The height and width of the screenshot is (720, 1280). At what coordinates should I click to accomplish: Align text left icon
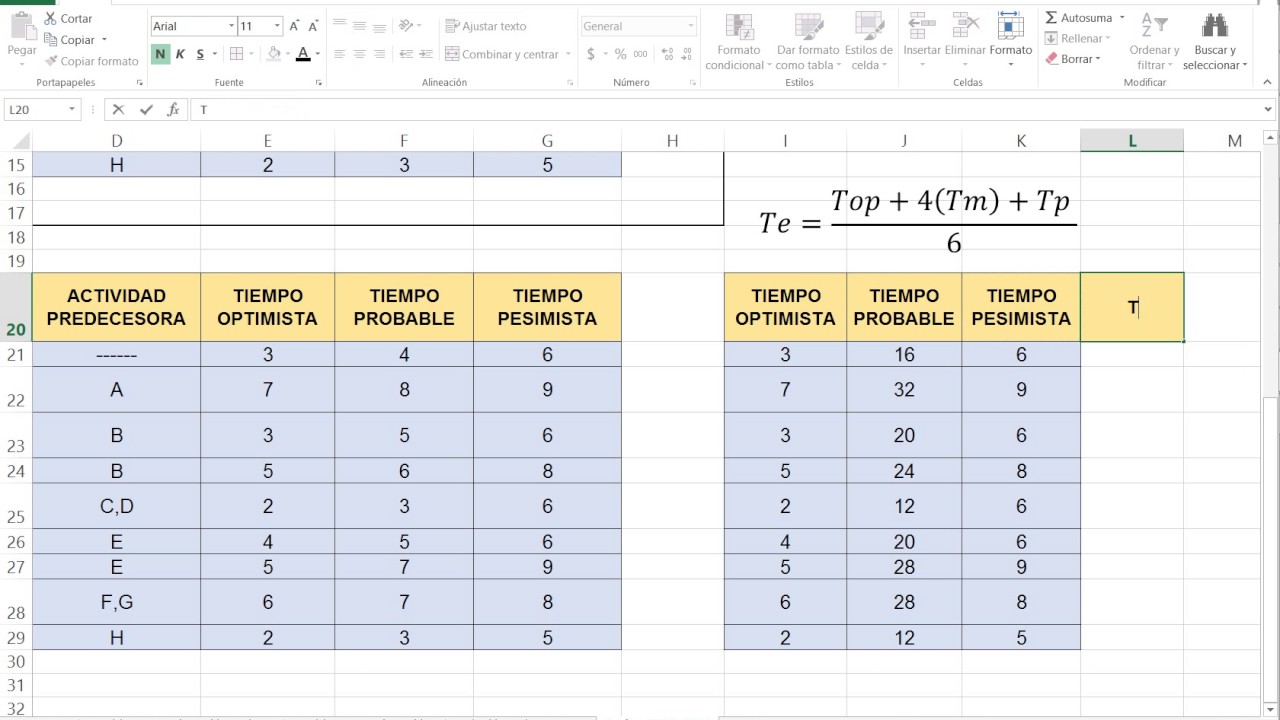tap(340, 54)
